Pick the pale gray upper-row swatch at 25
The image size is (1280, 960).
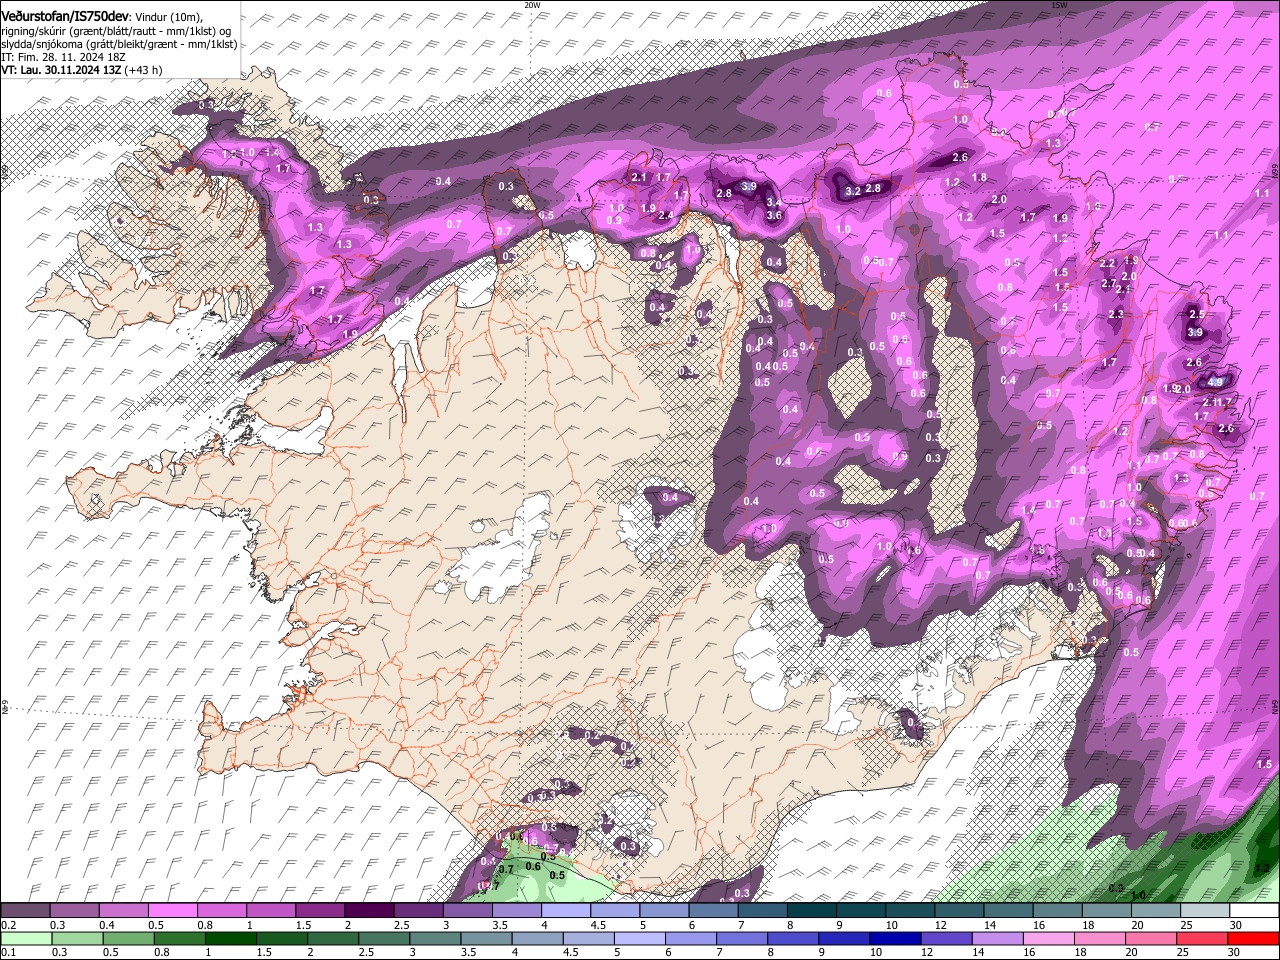coord(1203,911)
